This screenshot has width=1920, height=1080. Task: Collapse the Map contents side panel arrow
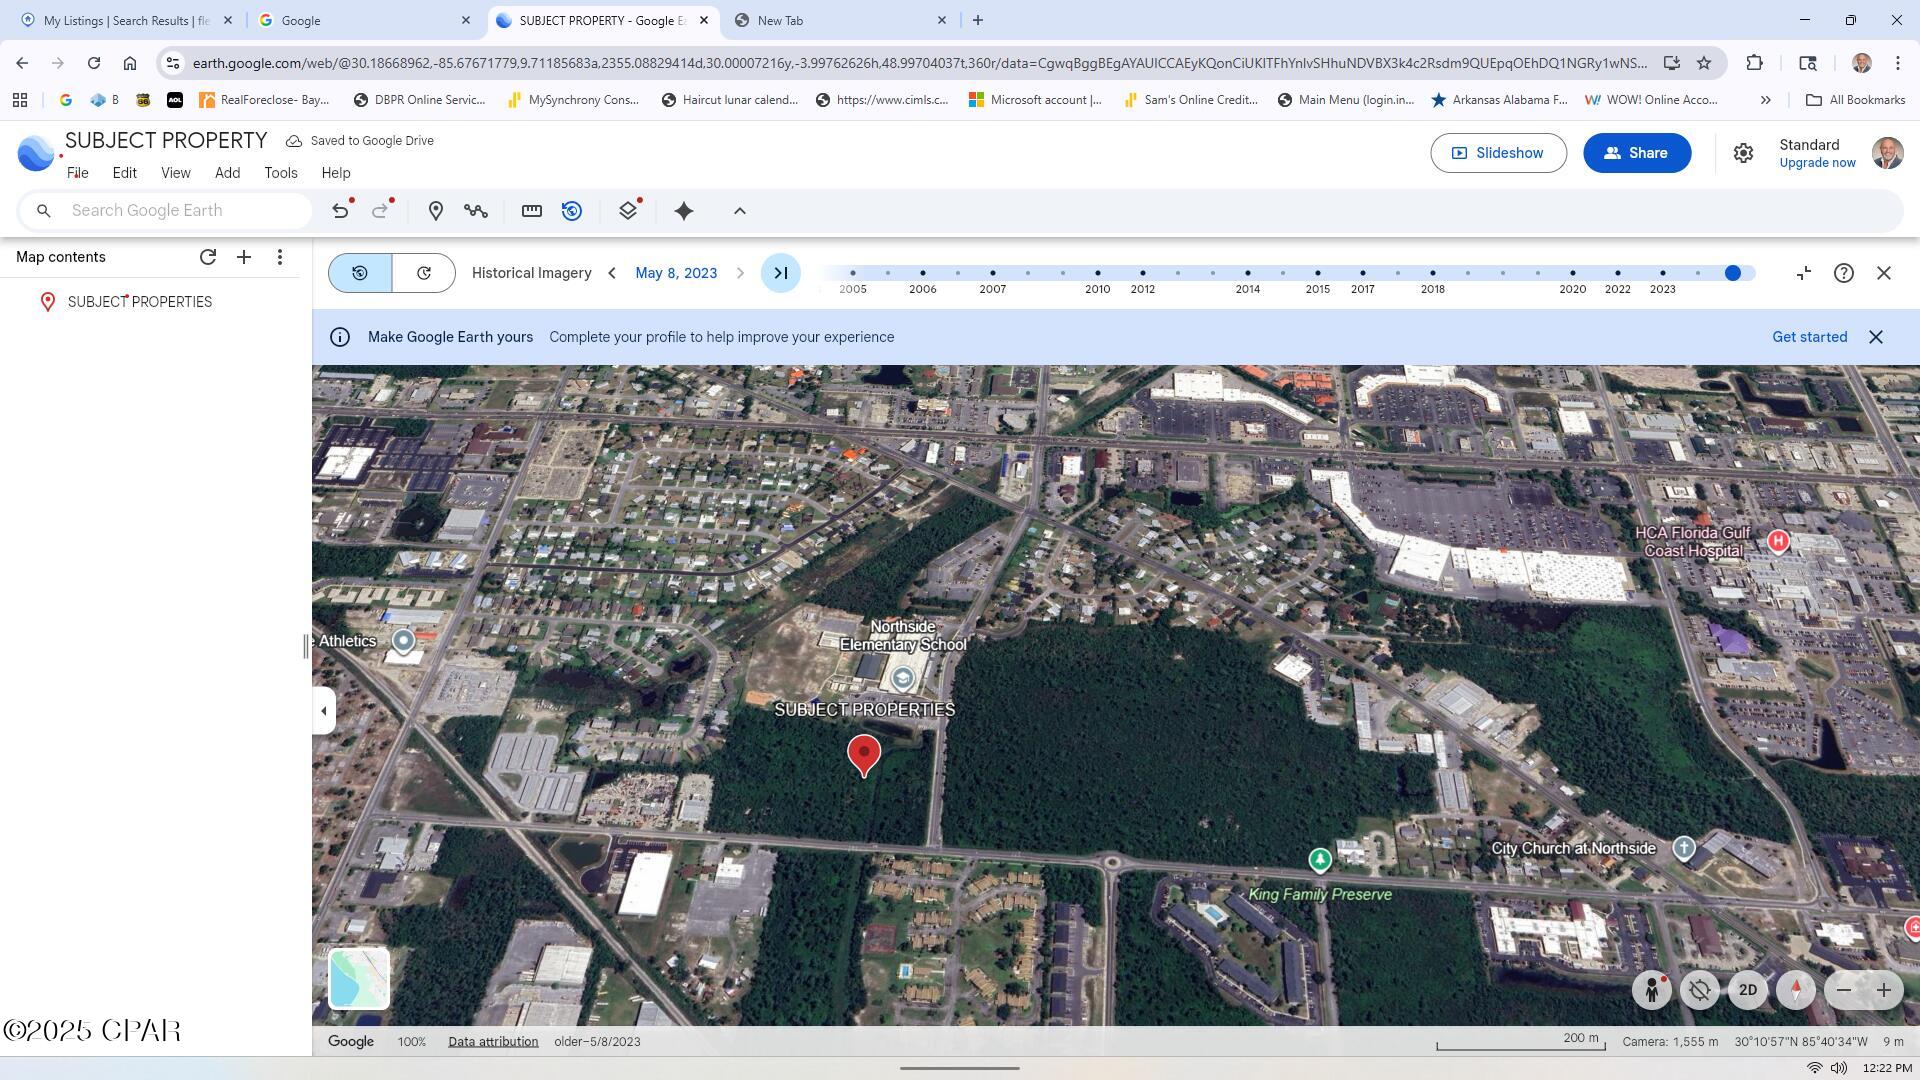click(323, 711)
